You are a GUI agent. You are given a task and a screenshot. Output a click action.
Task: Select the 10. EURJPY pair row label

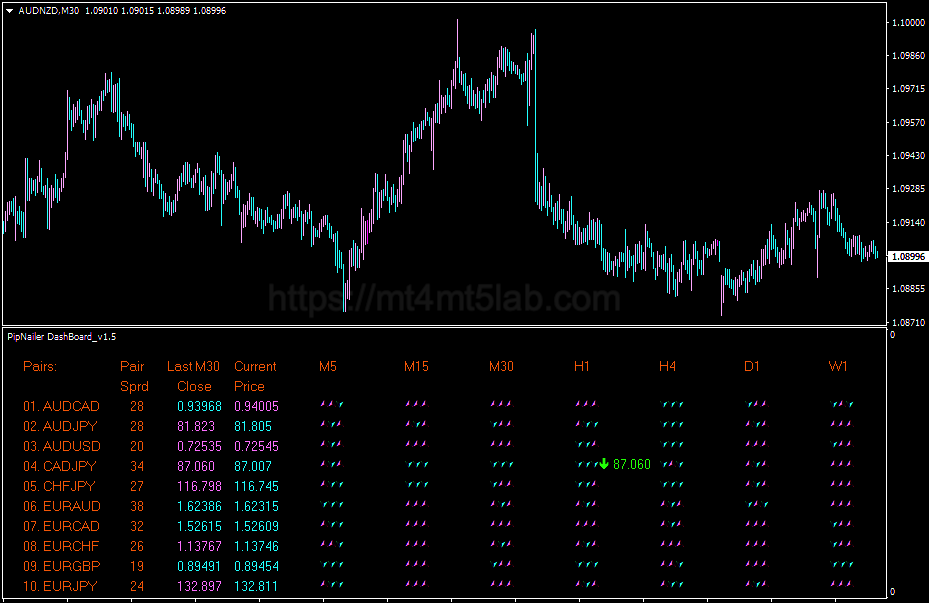tap(60, 586)
